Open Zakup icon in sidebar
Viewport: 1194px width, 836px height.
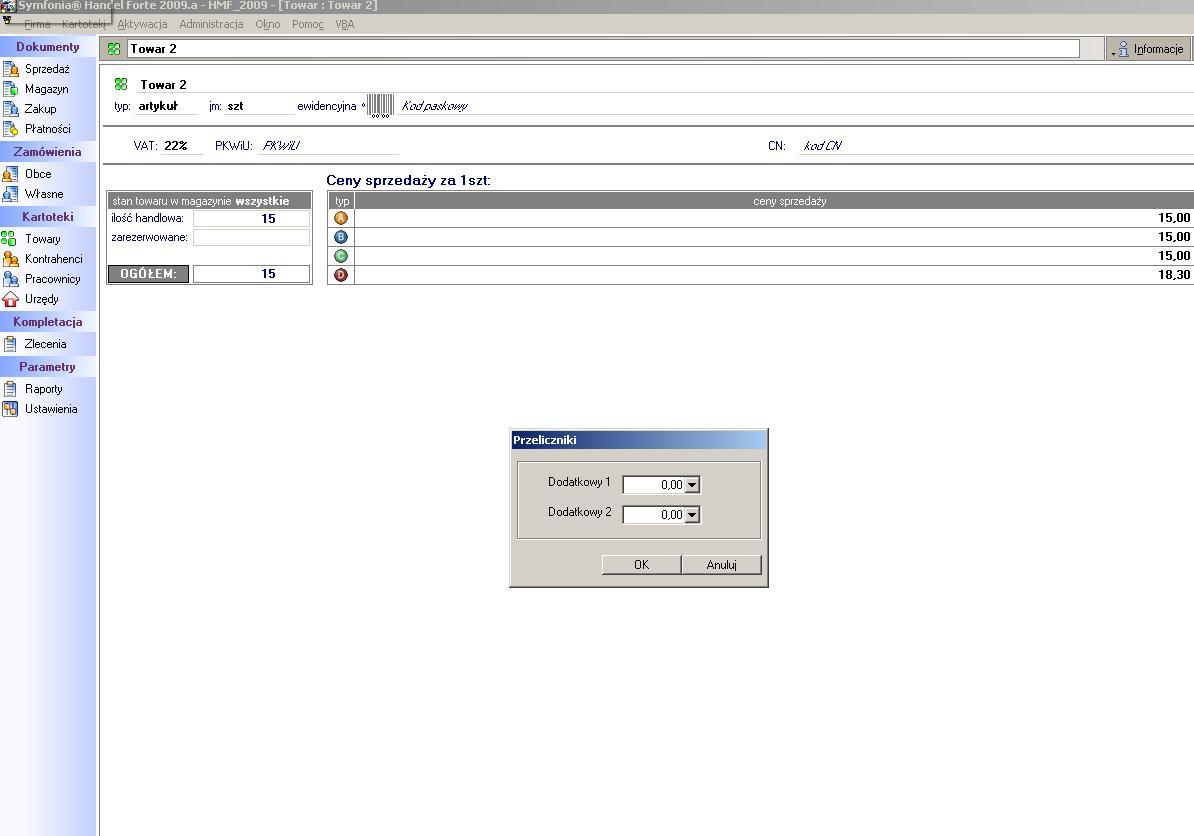[11, 109]
